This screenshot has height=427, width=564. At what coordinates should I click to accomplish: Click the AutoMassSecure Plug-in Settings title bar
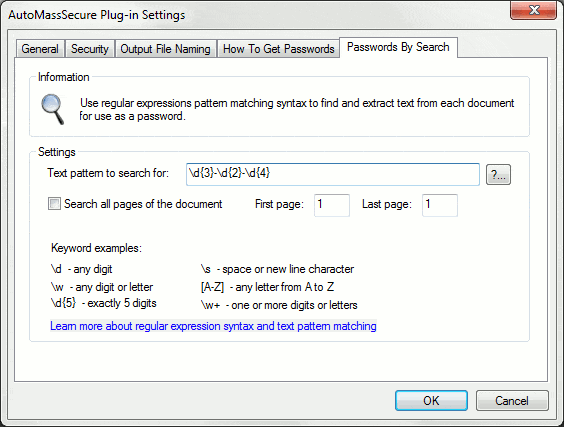(252, 15)
